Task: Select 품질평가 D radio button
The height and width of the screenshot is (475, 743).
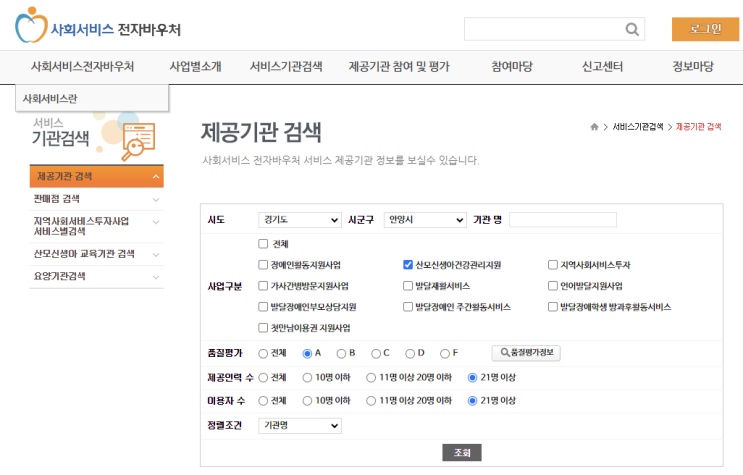Action: point(410,354)
